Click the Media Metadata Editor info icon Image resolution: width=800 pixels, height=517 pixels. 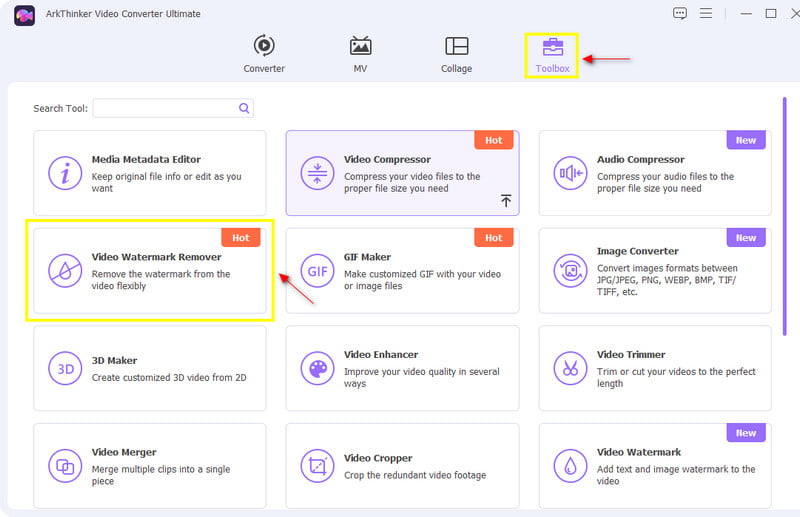pos(65,173)
